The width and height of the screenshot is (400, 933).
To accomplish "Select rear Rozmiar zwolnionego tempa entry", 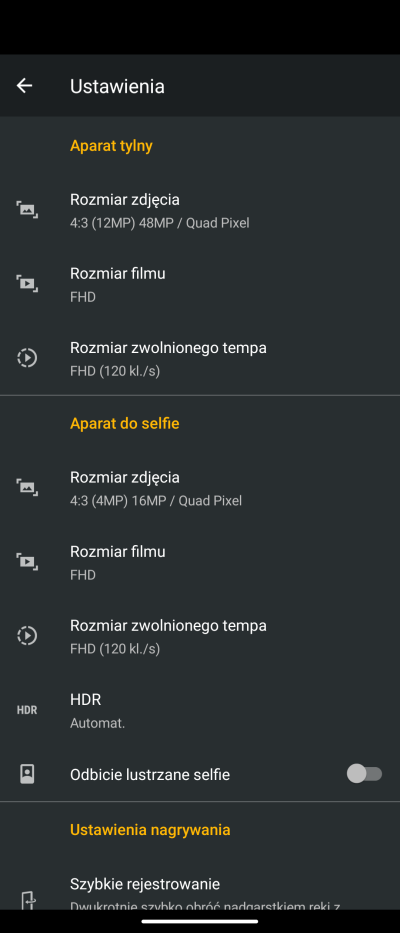I will click(x=200, y=358).
